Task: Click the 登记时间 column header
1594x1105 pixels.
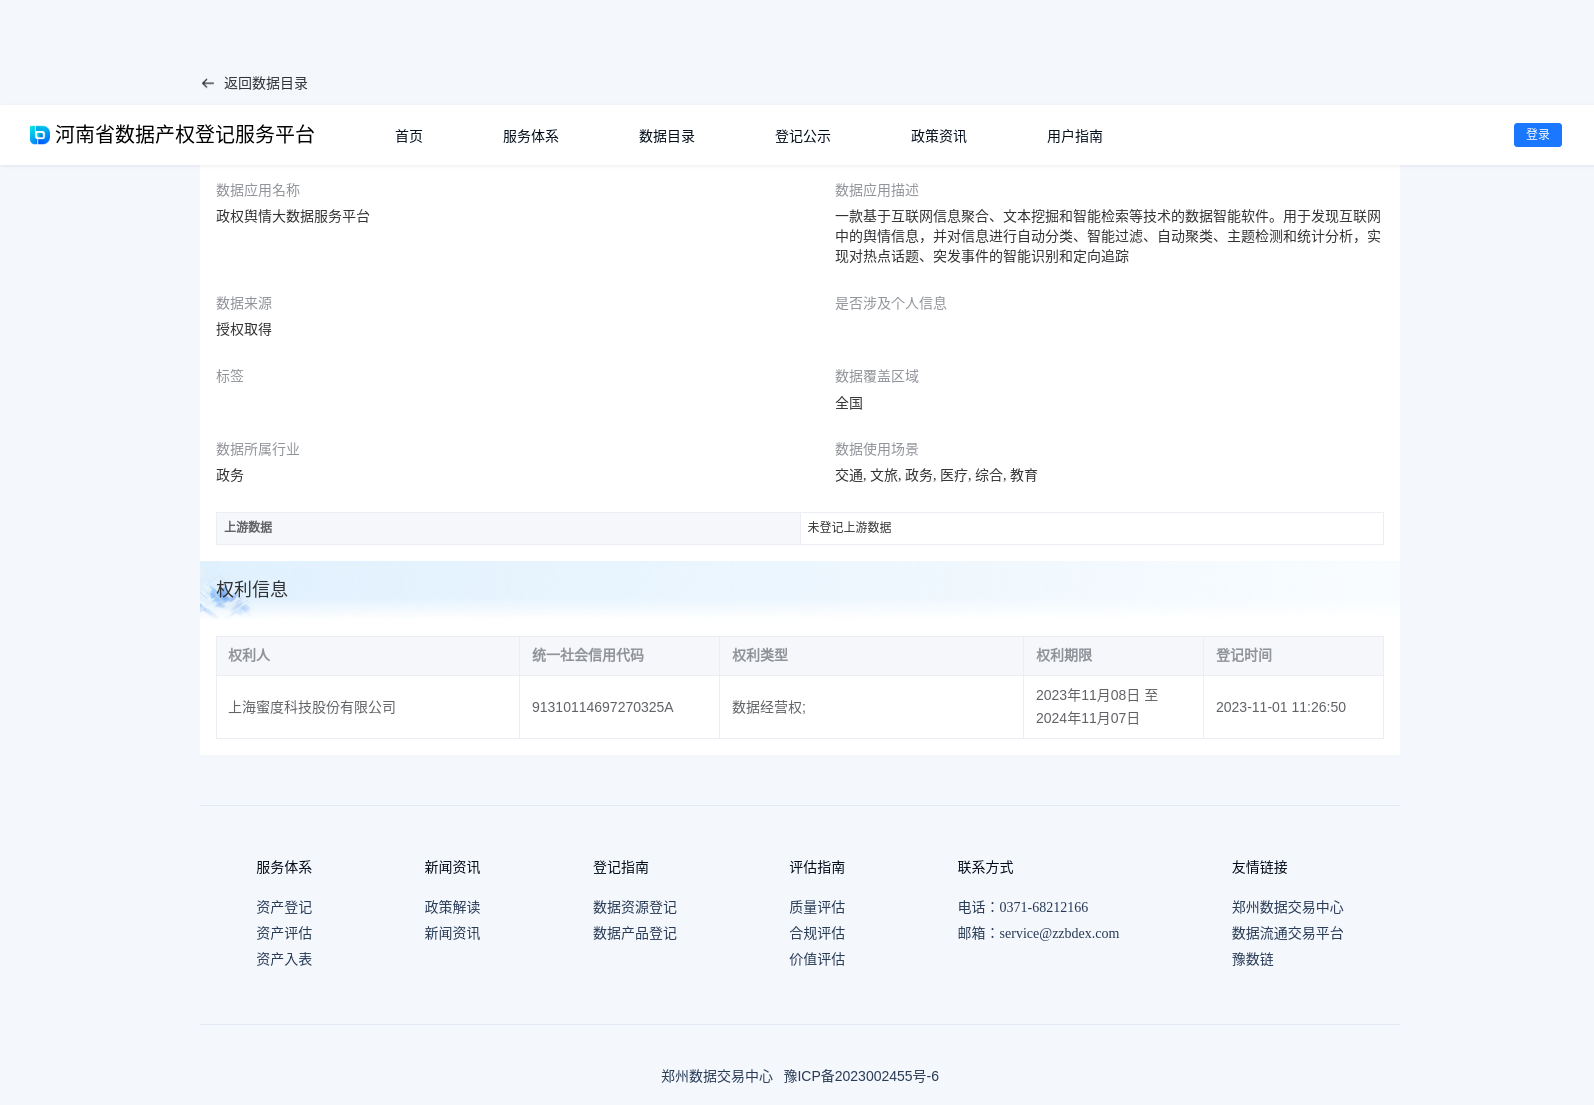Action: coord(1293,656)
